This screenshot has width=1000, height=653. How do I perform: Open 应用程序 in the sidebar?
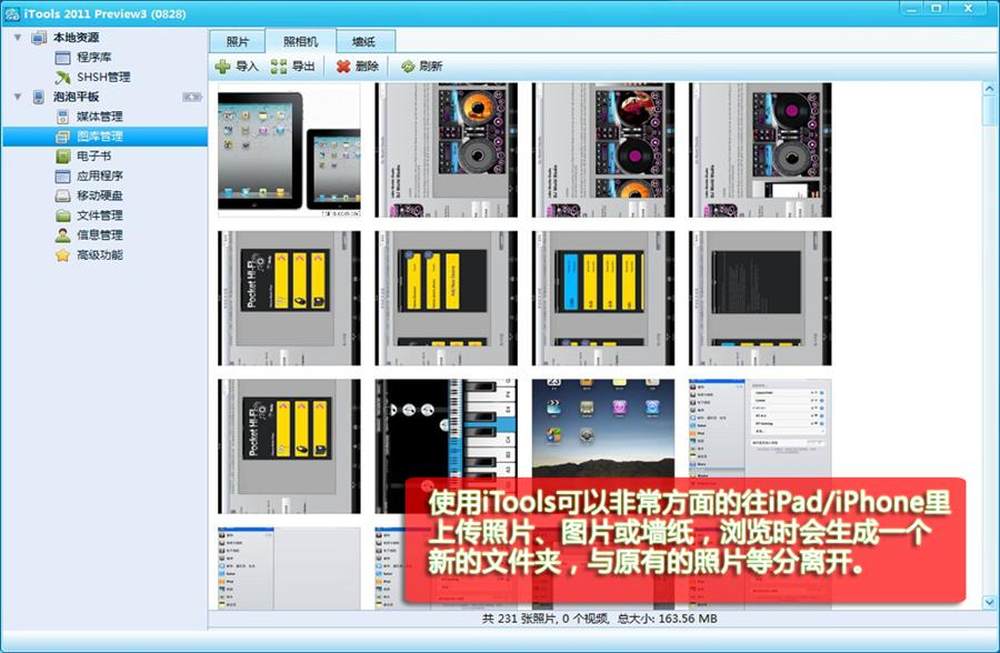[99, 176]
